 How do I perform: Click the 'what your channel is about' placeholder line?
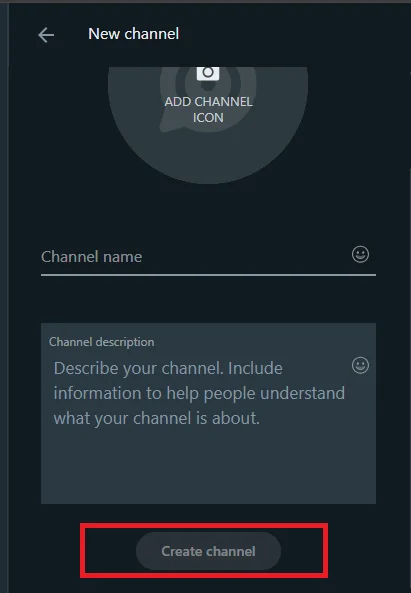157,418
